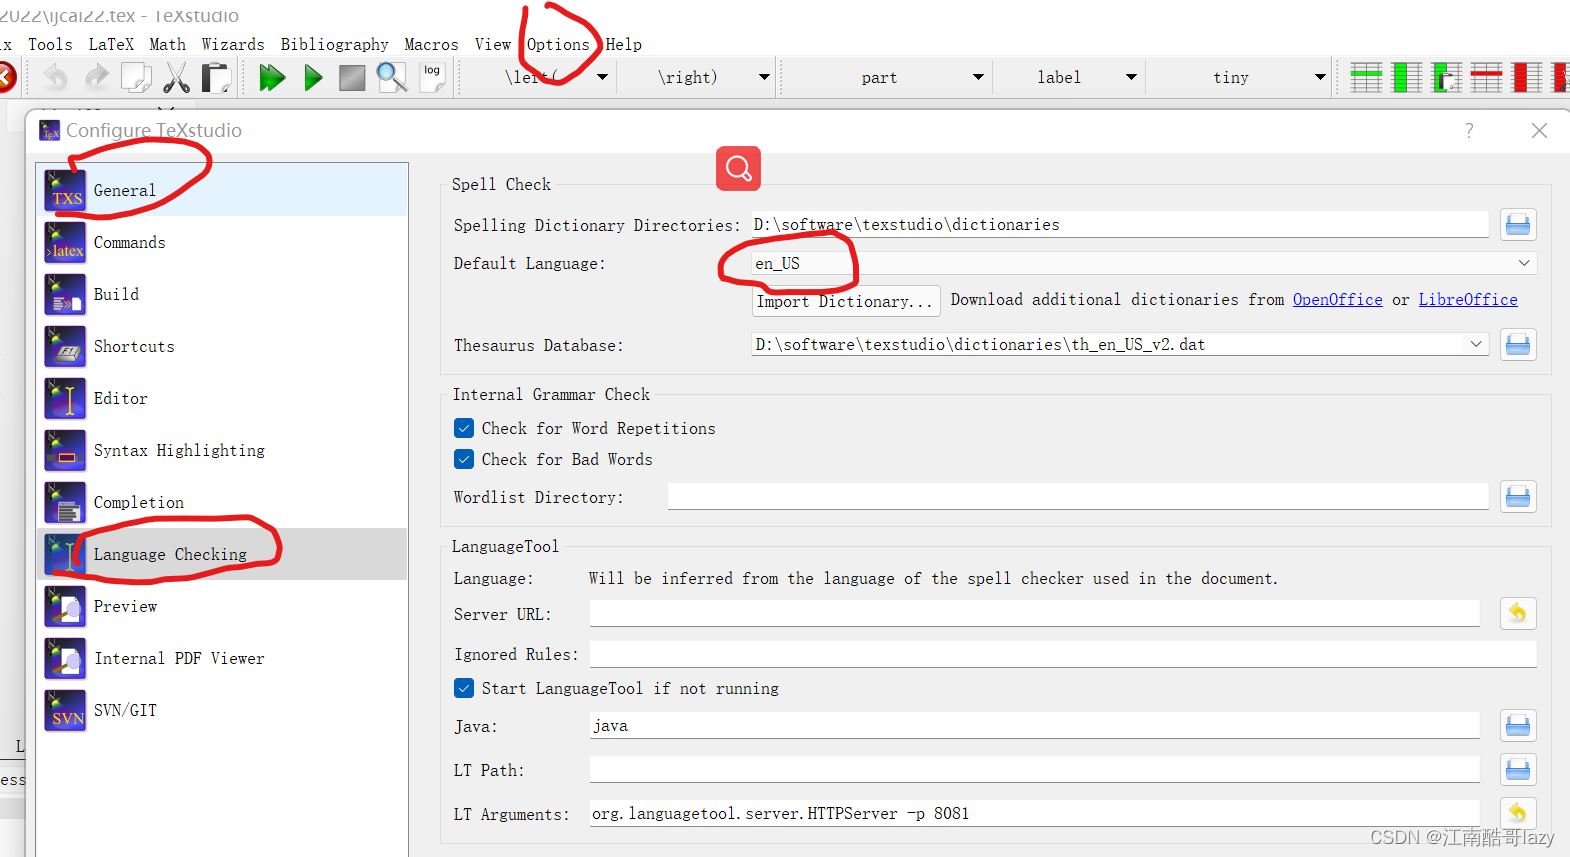Select General settings page
This screenshot has width=1570, height=857.
[x=222, y=190]
